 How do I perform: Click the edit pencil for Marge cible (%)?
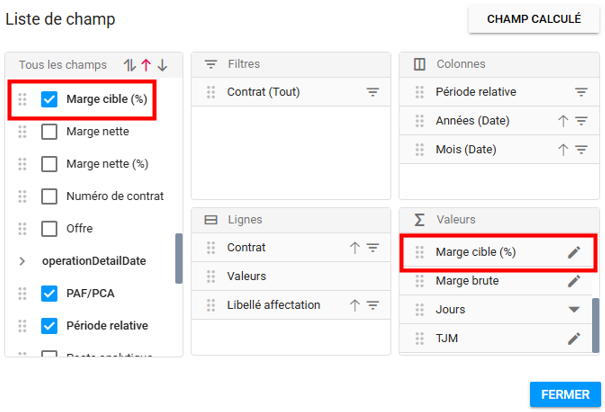pos(574,252)
